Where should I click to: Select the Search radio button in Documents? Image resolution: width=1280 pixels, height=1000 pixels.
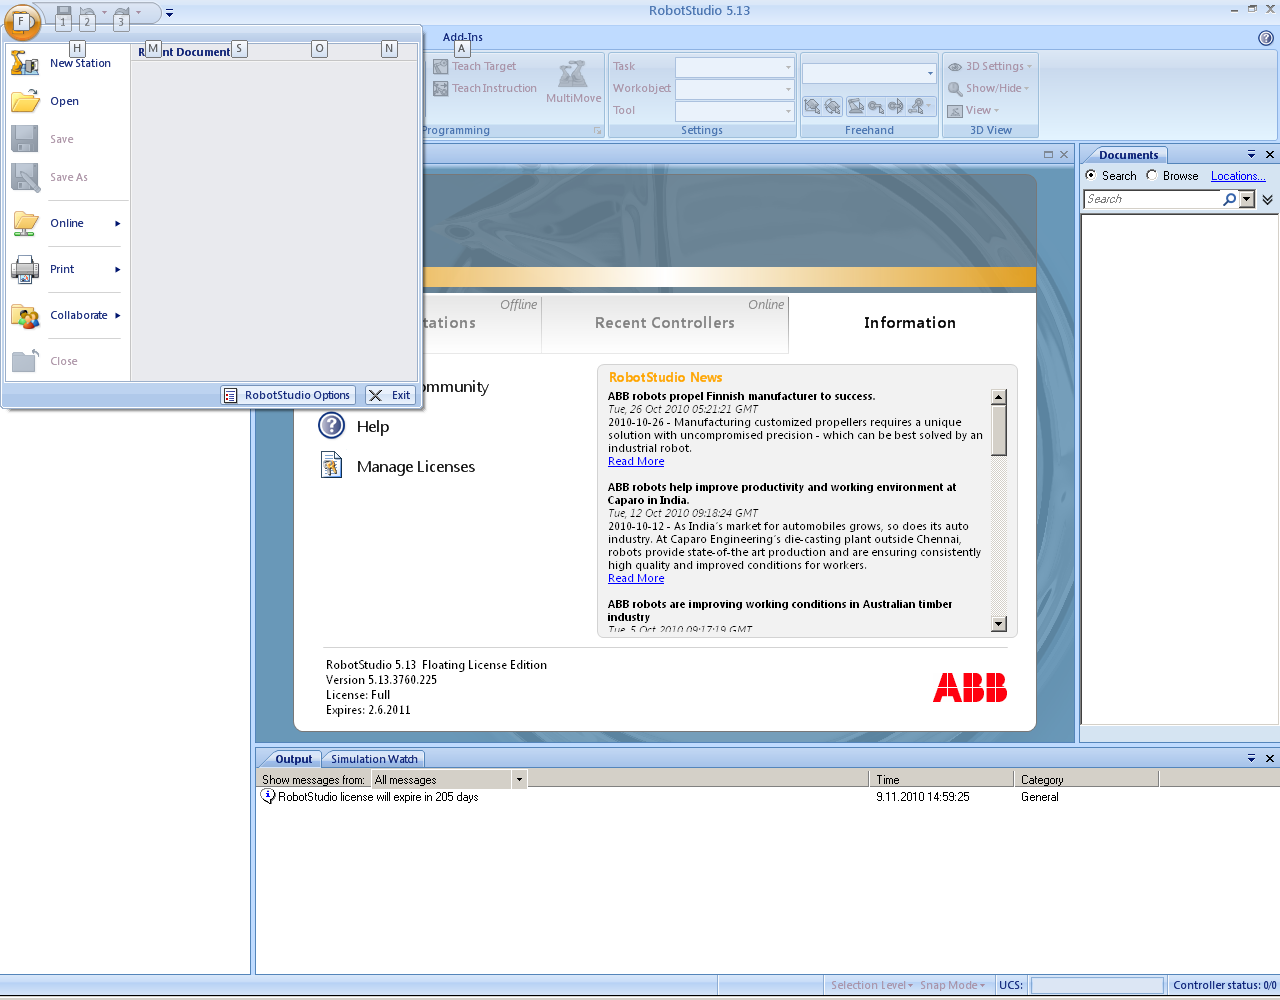click(x=1091, y=175)
